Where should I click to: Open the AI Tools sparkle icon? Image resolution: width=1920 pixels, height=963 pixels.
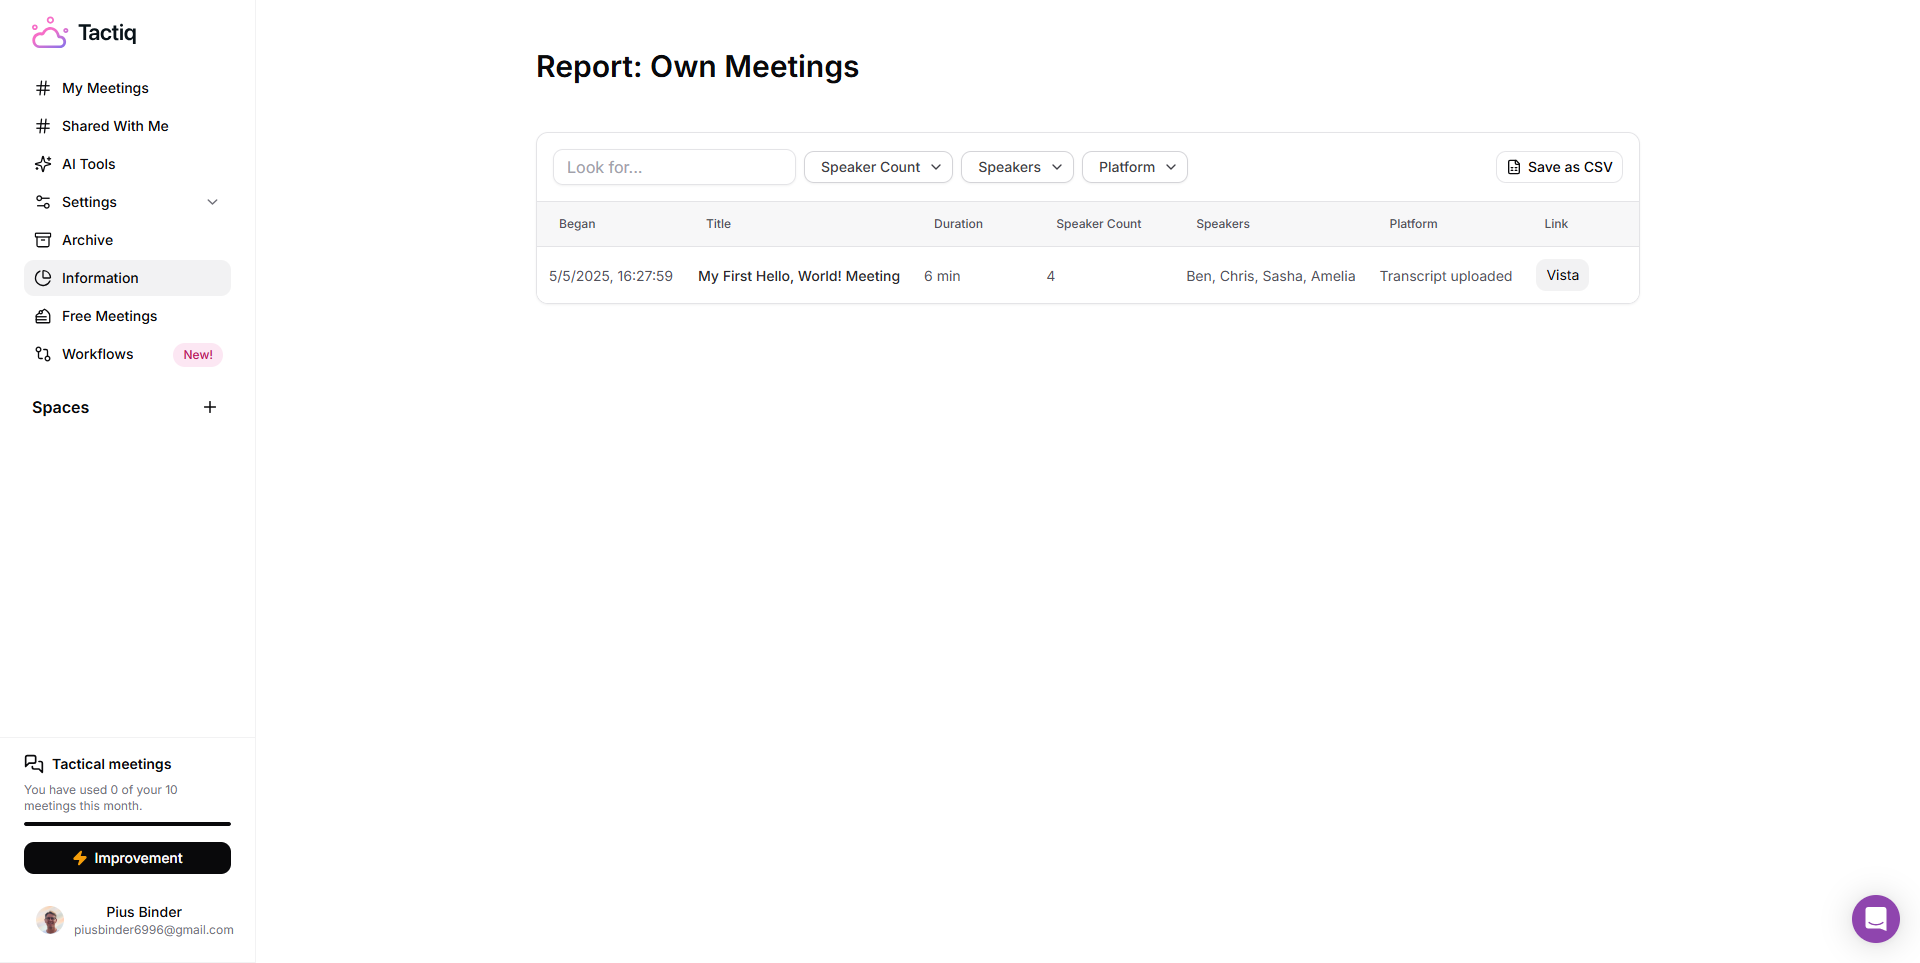[43, 164]
